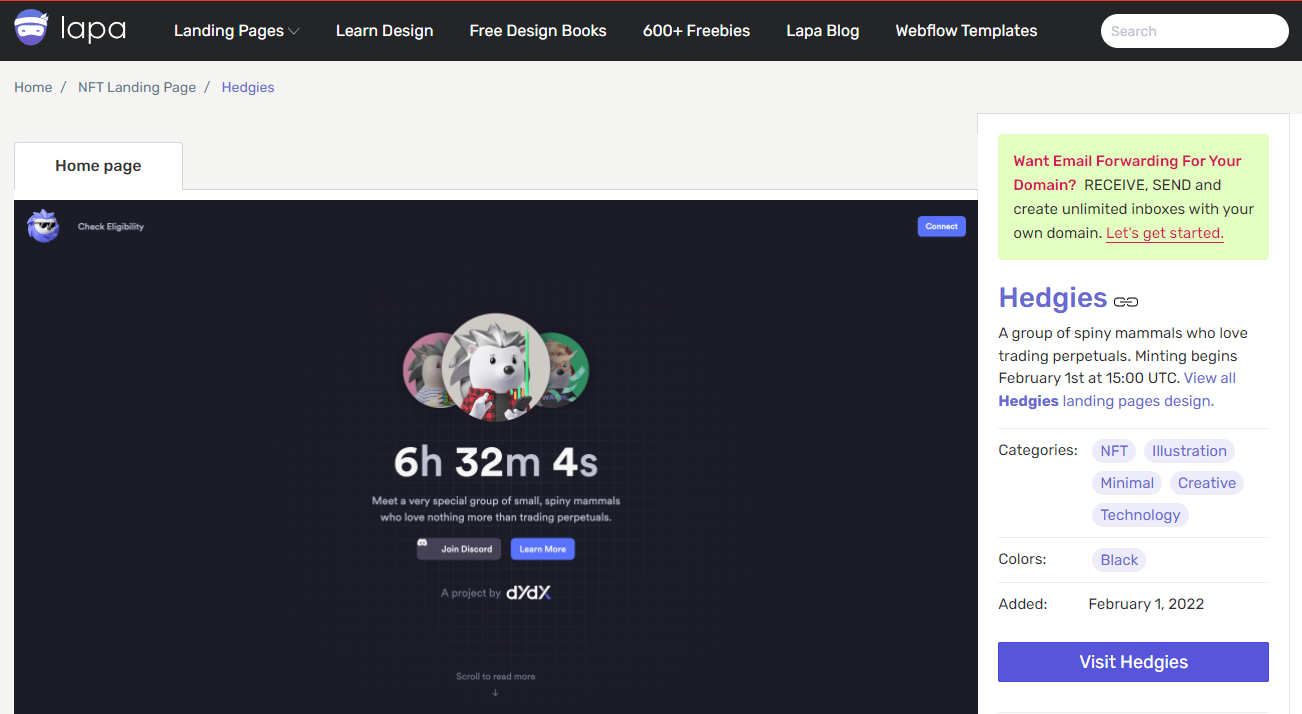This screenshot has height=714, width=1302.
Task: Go to Lapa Blog
Action: pyautogui.click(x=822, y=31)
